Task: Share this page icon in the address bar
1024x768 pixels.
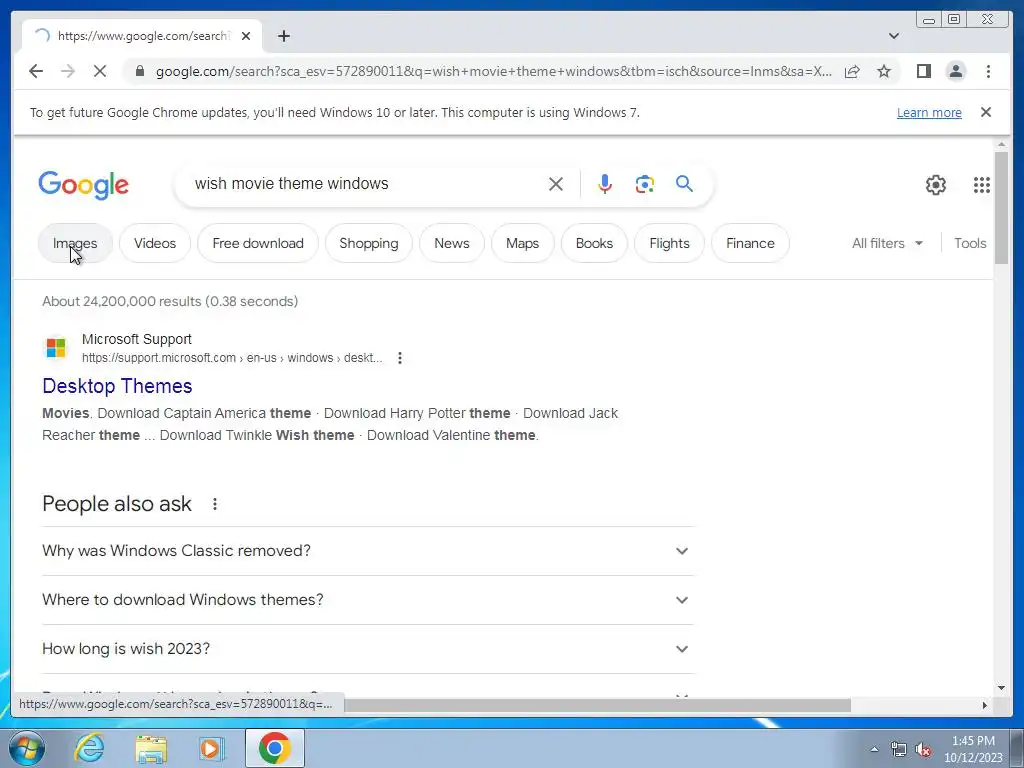Action: (852, 71)
